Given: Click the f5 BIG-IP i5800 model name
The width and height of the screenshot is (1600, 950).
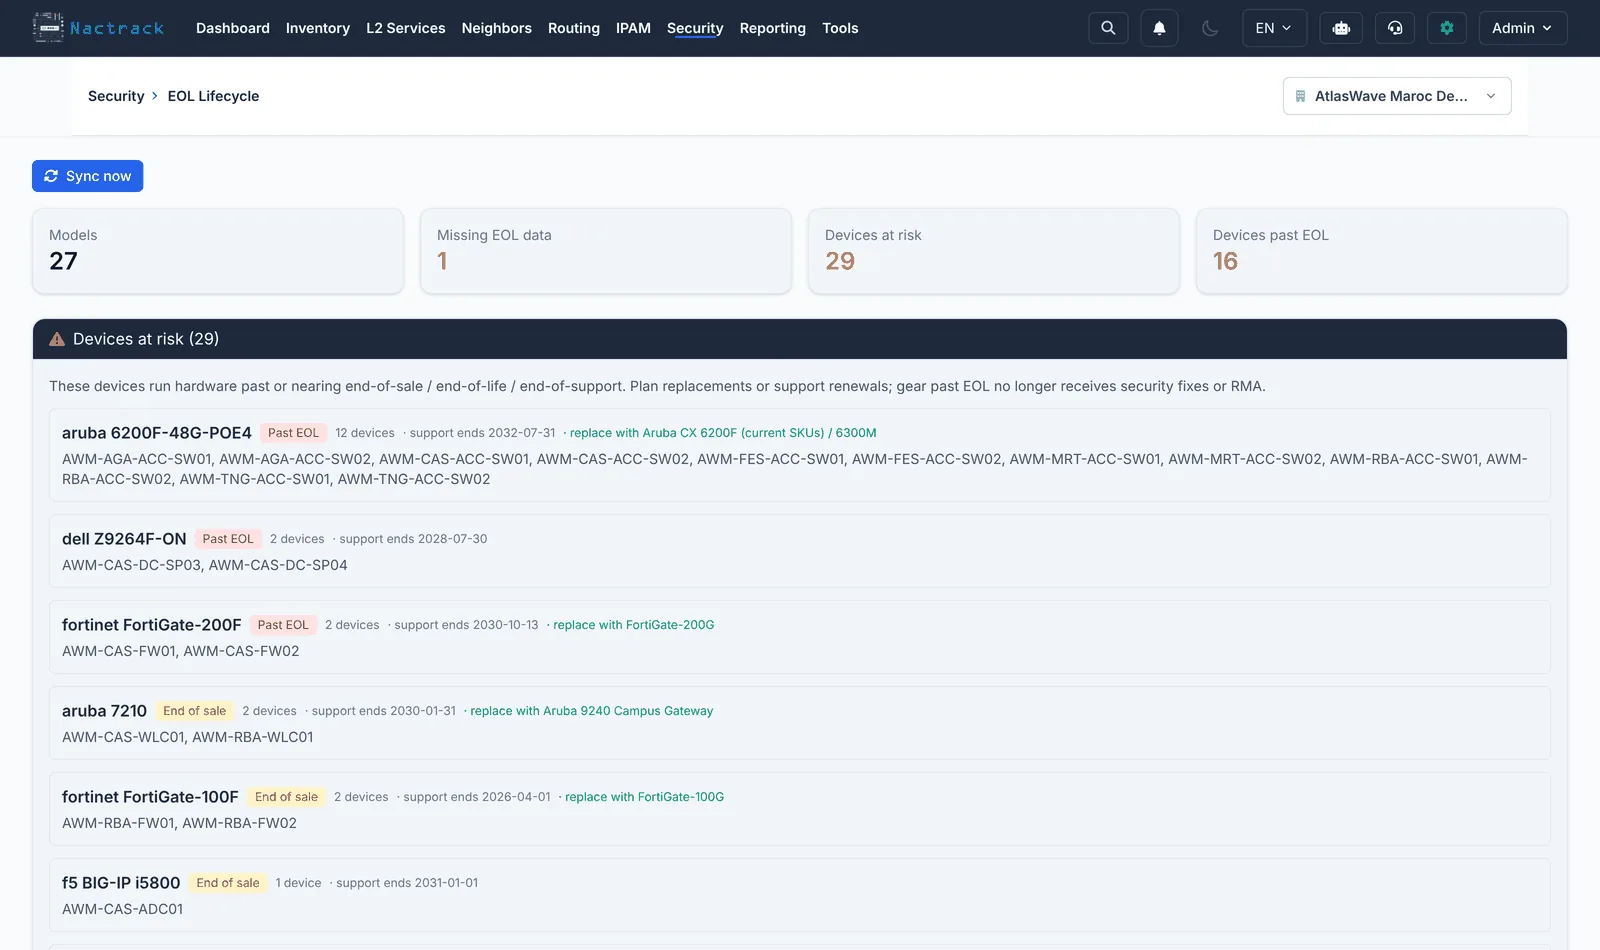Looking at the screenshot, I should tap(121, 883).
